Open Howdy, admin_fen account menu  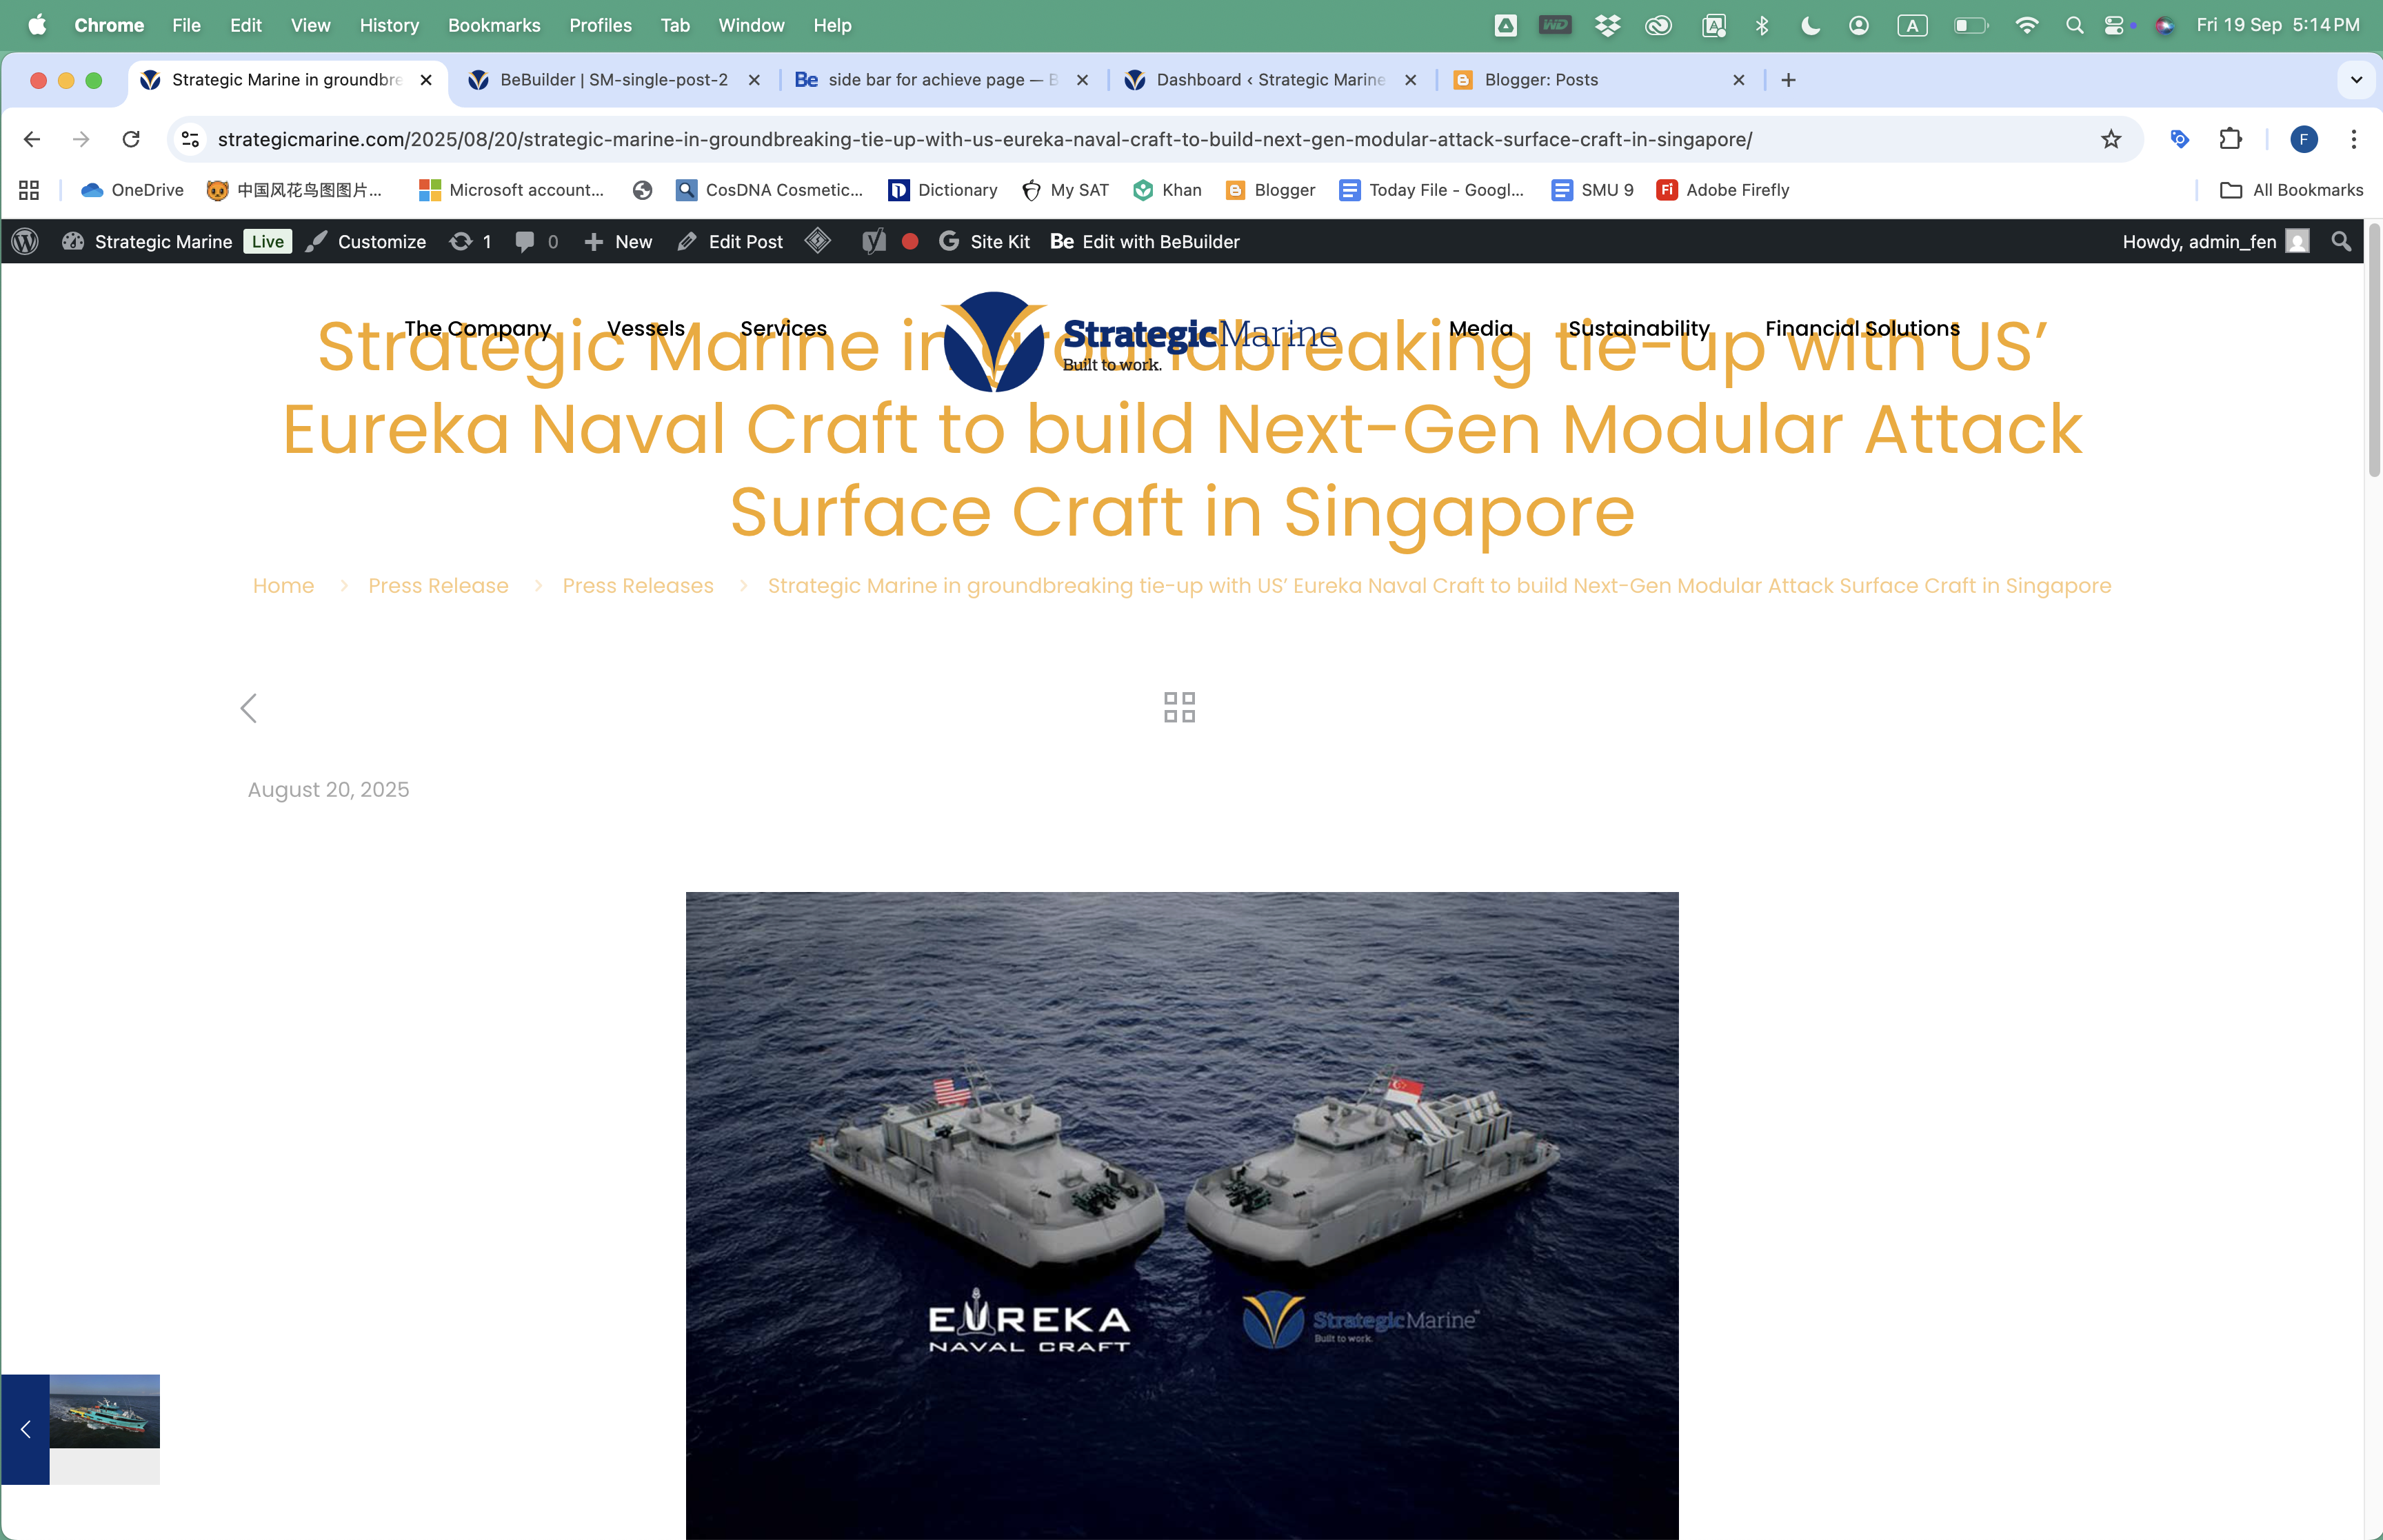click(2215, 241)
